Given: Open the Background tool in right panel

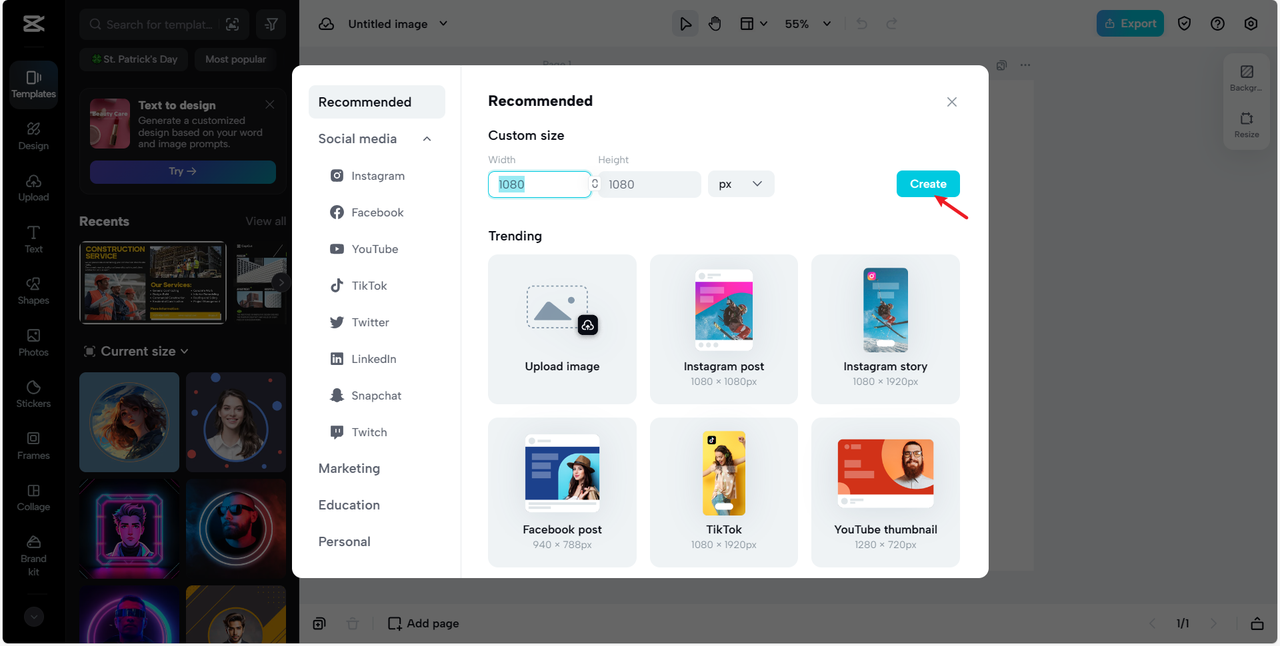Looking at the screenshot, I should 1246,79.
